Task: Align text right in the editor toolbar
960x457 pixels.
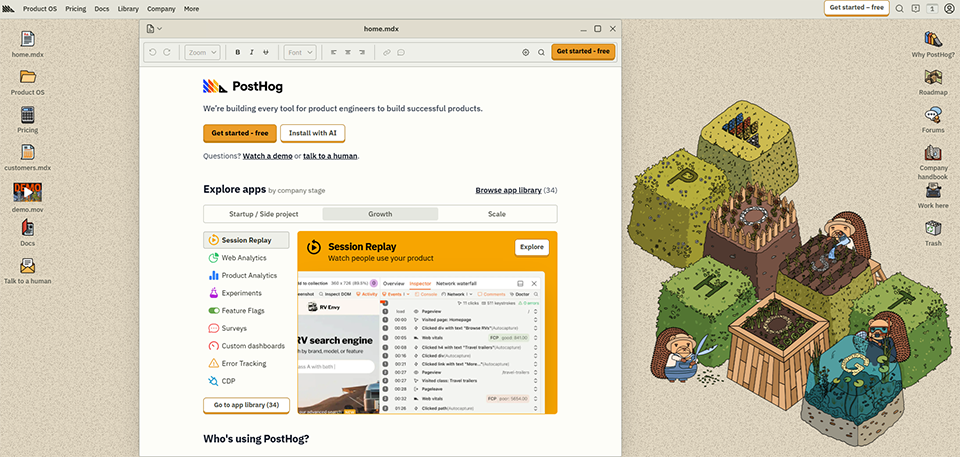Action: click(x=362, y=53)
